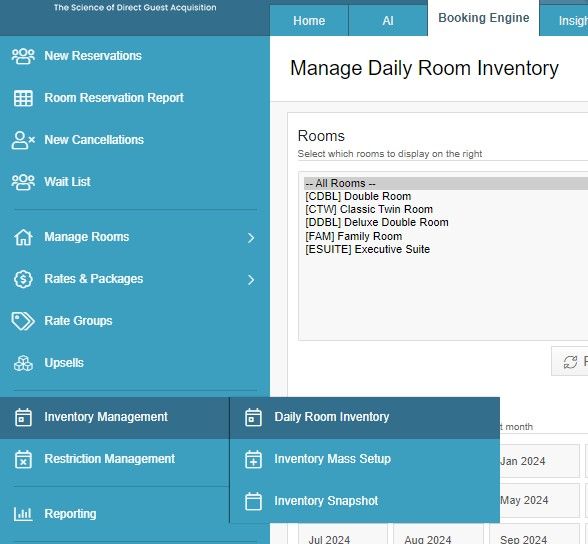Click the Room Reservation Report grid icon
This screenshot has height=544, width=588.
point(23,98)
